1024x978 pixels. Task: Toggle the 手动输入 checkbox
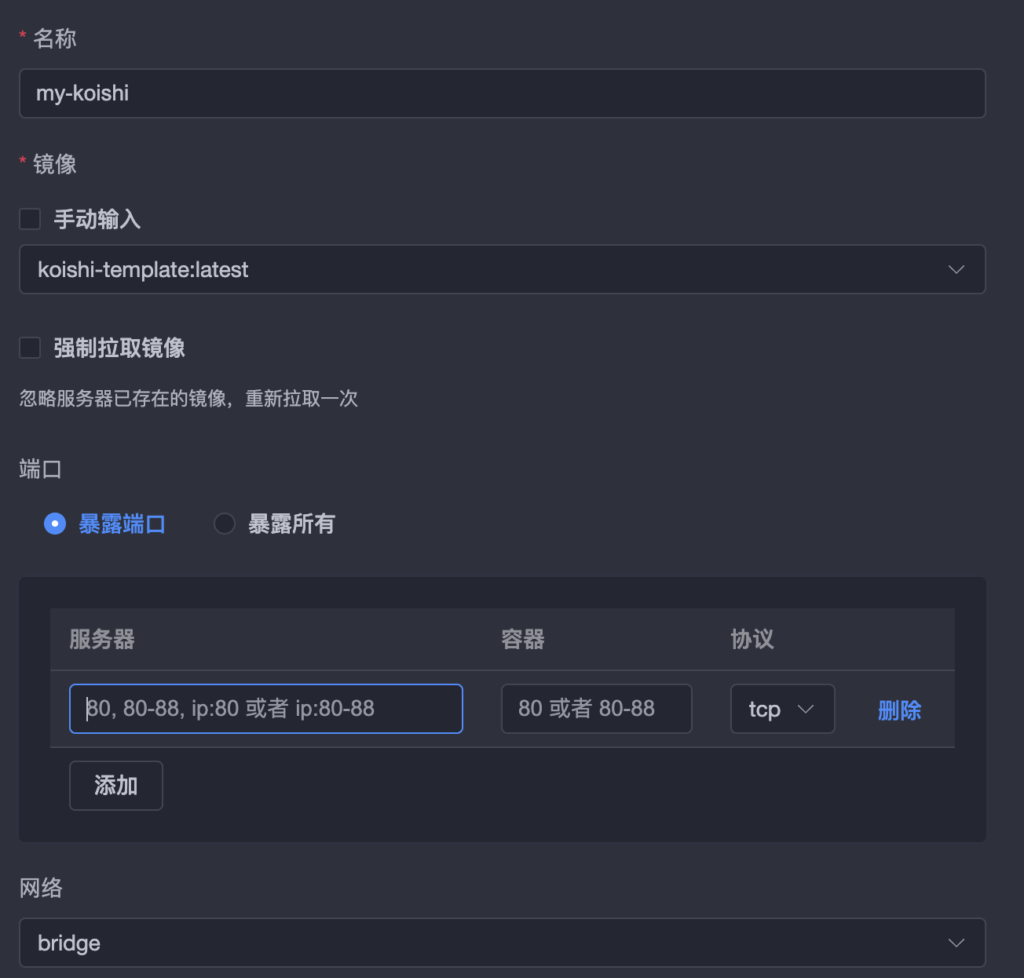click(x=30, y=219)
